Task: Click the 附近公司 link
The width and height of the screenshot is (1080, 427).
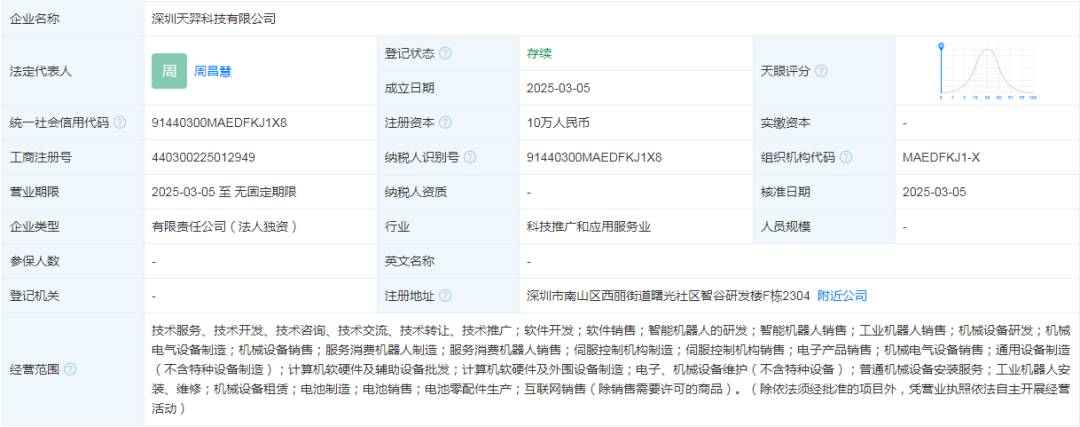Action: click(x=842, y=296)
